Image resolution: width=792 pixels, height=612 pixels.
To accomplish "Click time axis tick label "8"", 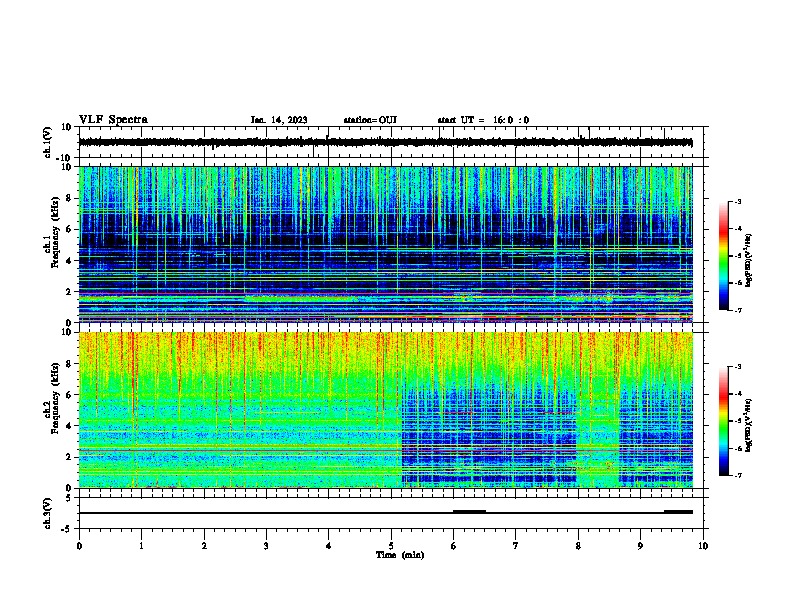I will (578, 546).
